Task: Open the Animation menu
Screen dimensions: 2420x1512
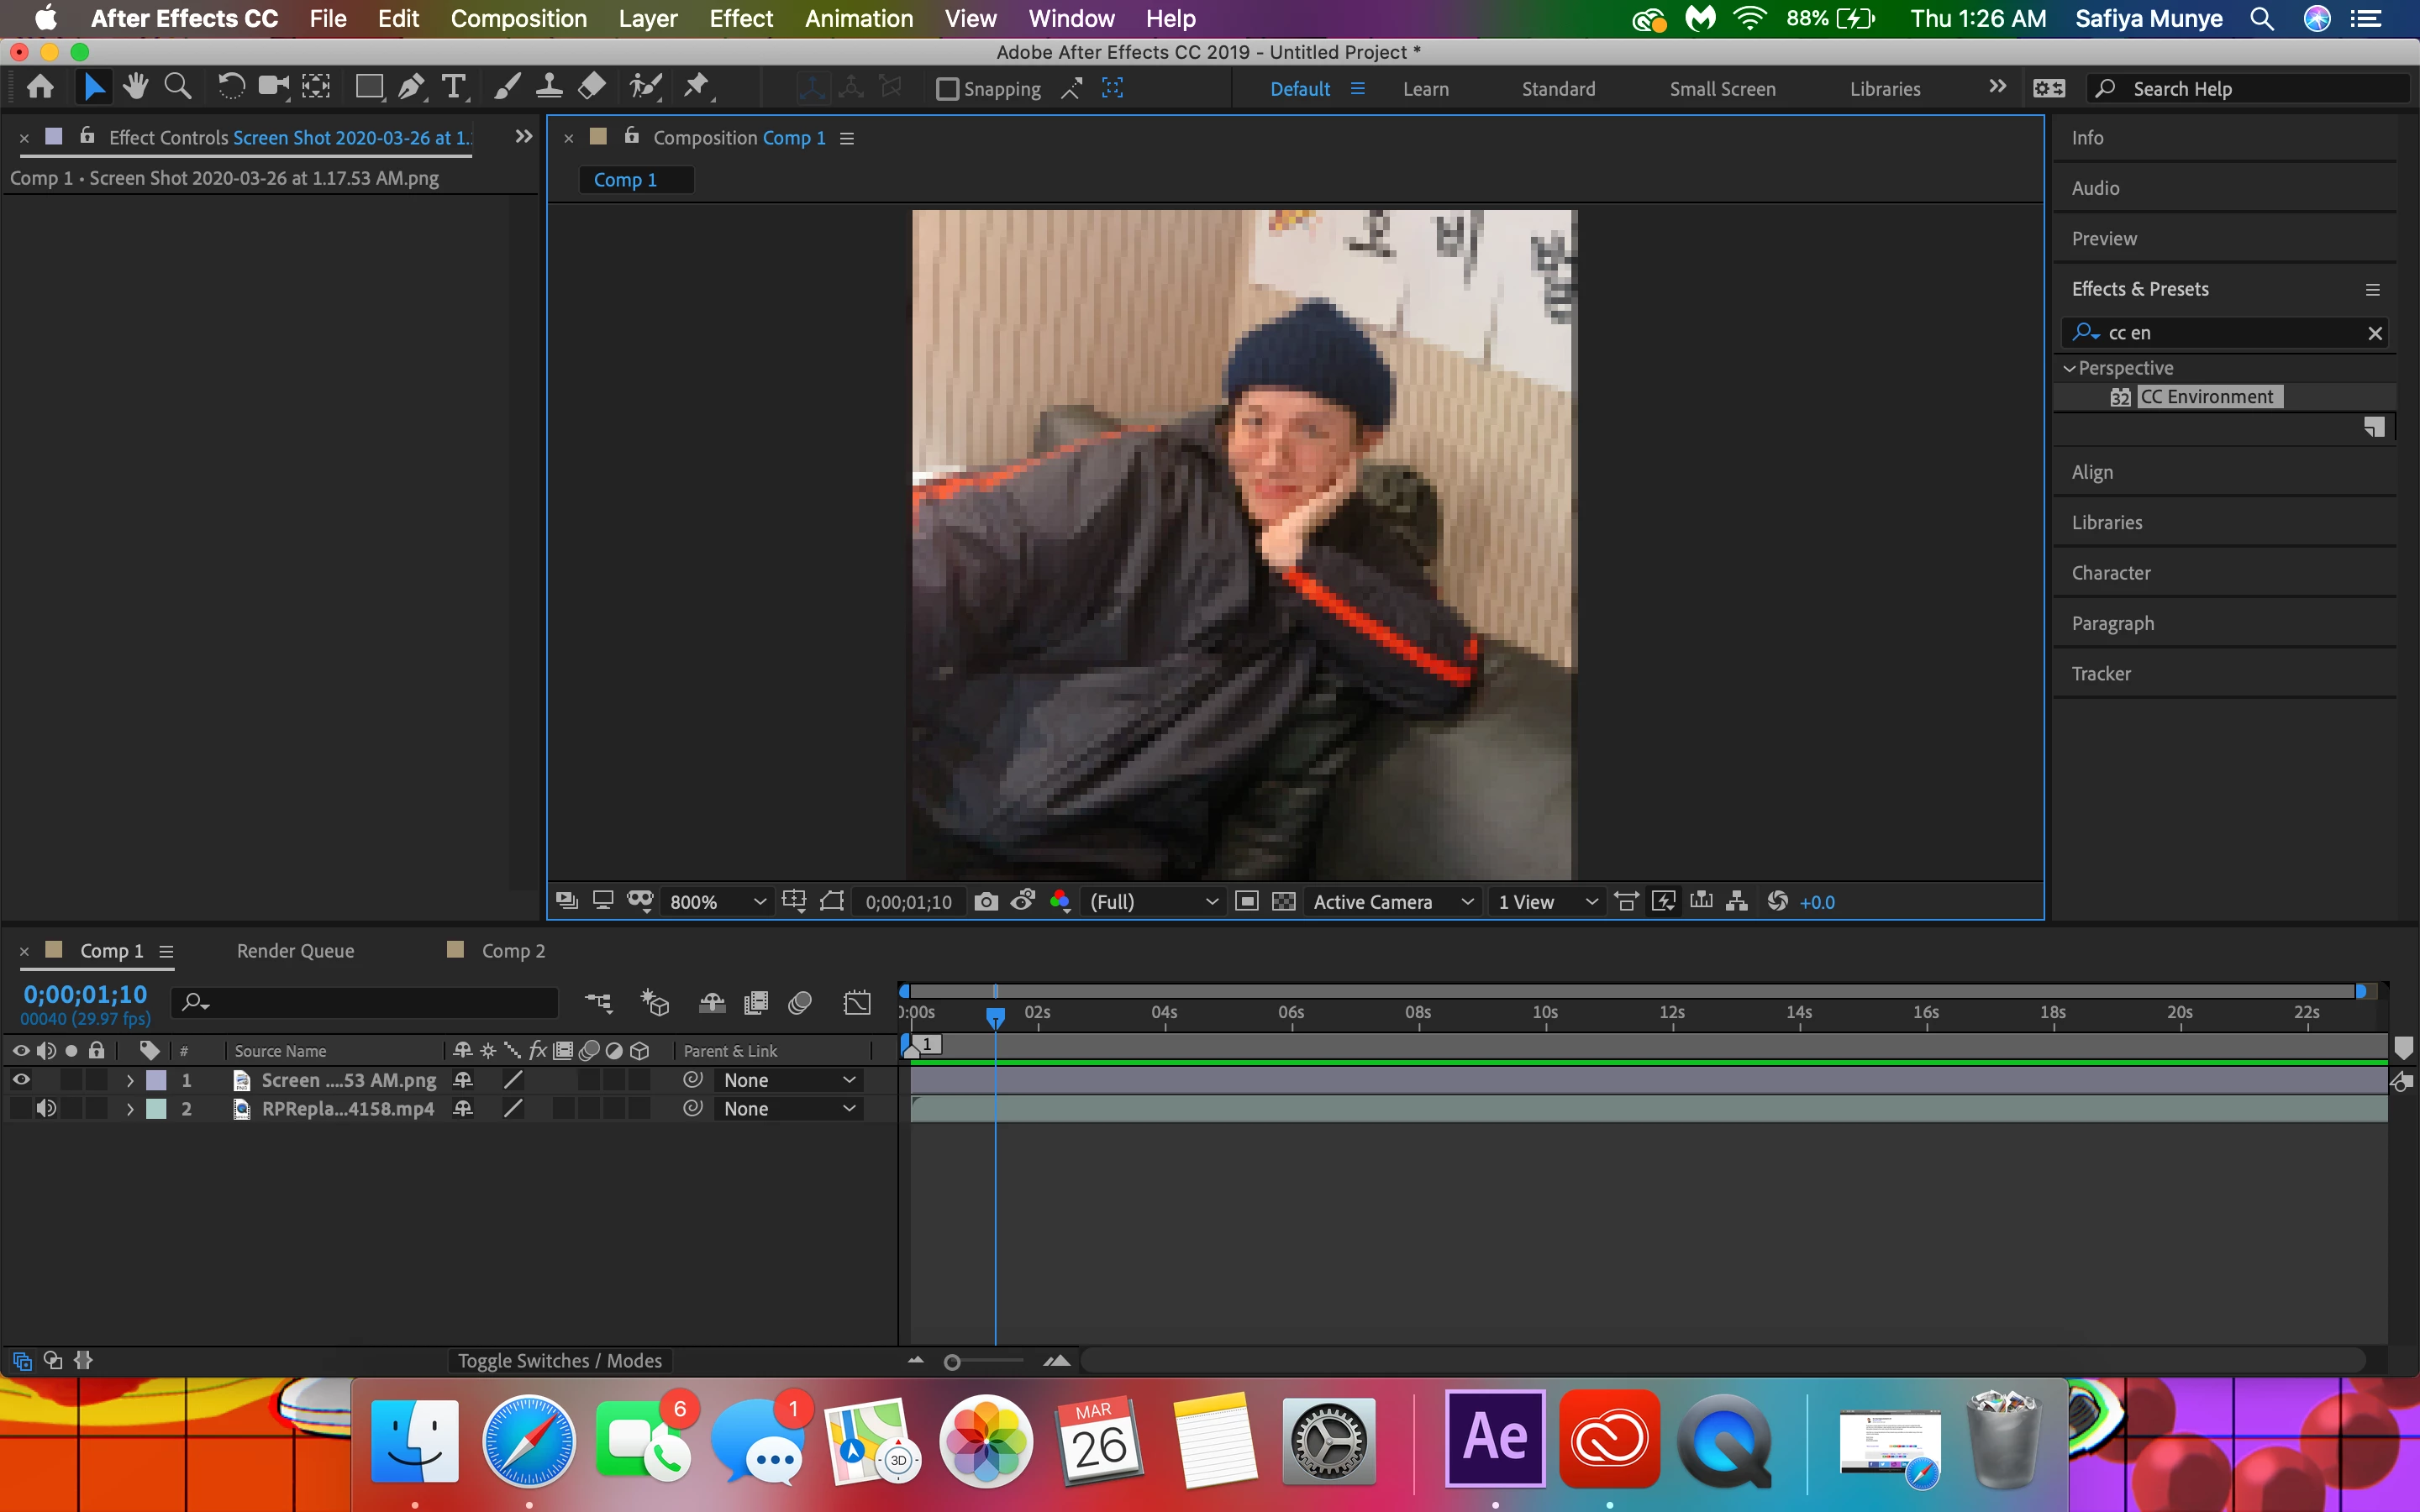Action: point(858,18)
